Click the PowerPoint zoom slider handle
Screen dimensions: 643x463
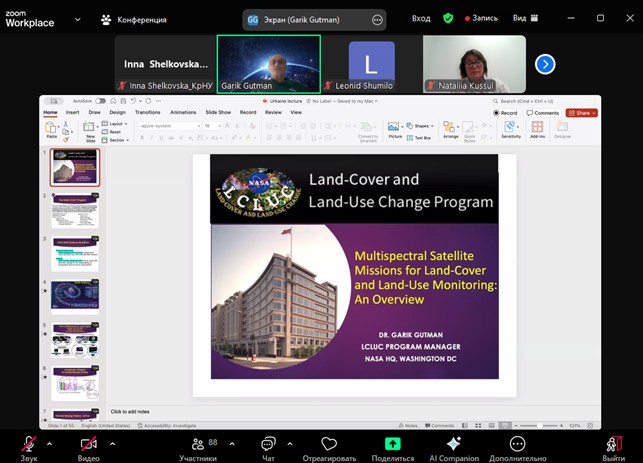click(540, 426)
